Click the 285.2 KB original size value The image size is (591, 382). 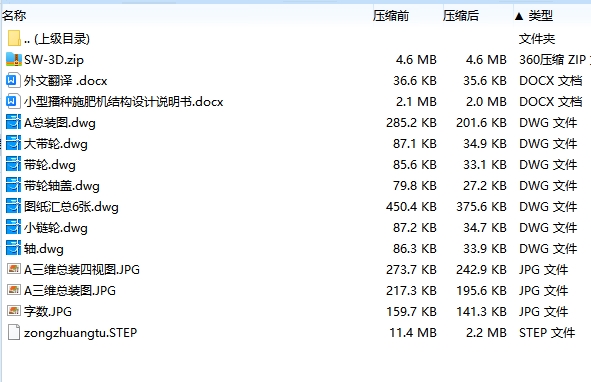coord(411,123)
